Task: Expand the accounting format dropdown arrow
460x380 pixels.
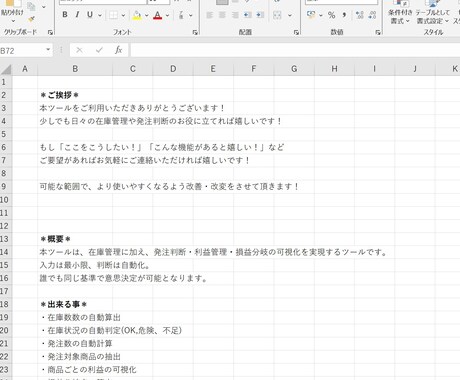Action: point(320,15)
